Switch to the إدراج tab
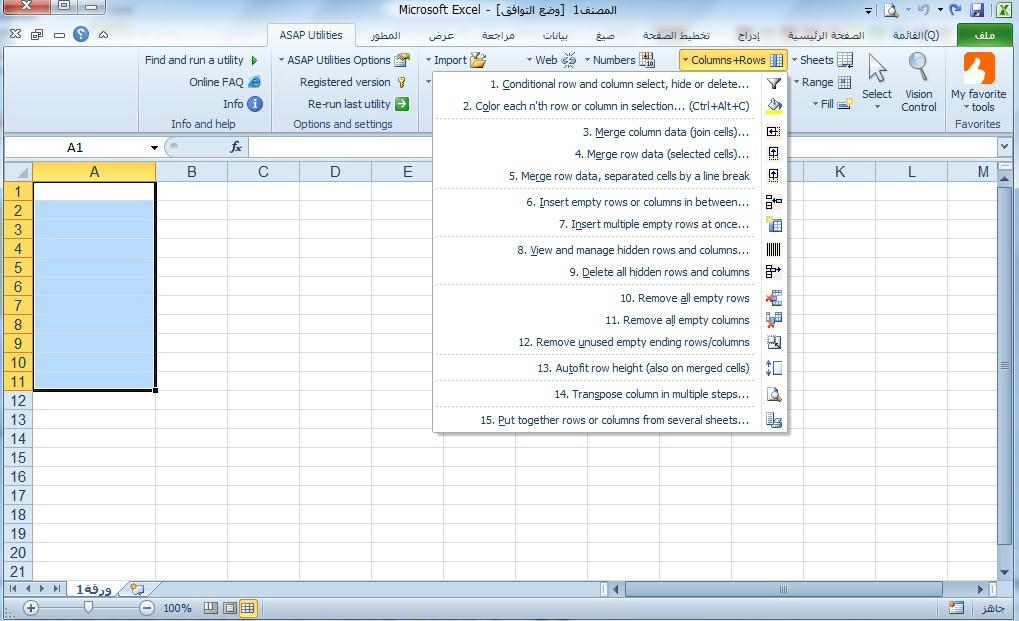 click(x=749, y=35)
